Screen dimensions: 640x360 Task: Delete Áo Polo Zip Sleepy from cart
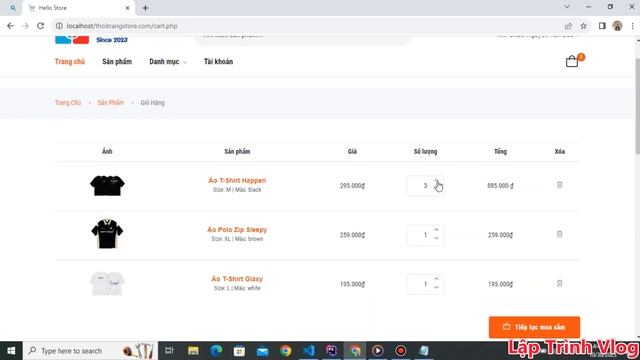(560, 234)
